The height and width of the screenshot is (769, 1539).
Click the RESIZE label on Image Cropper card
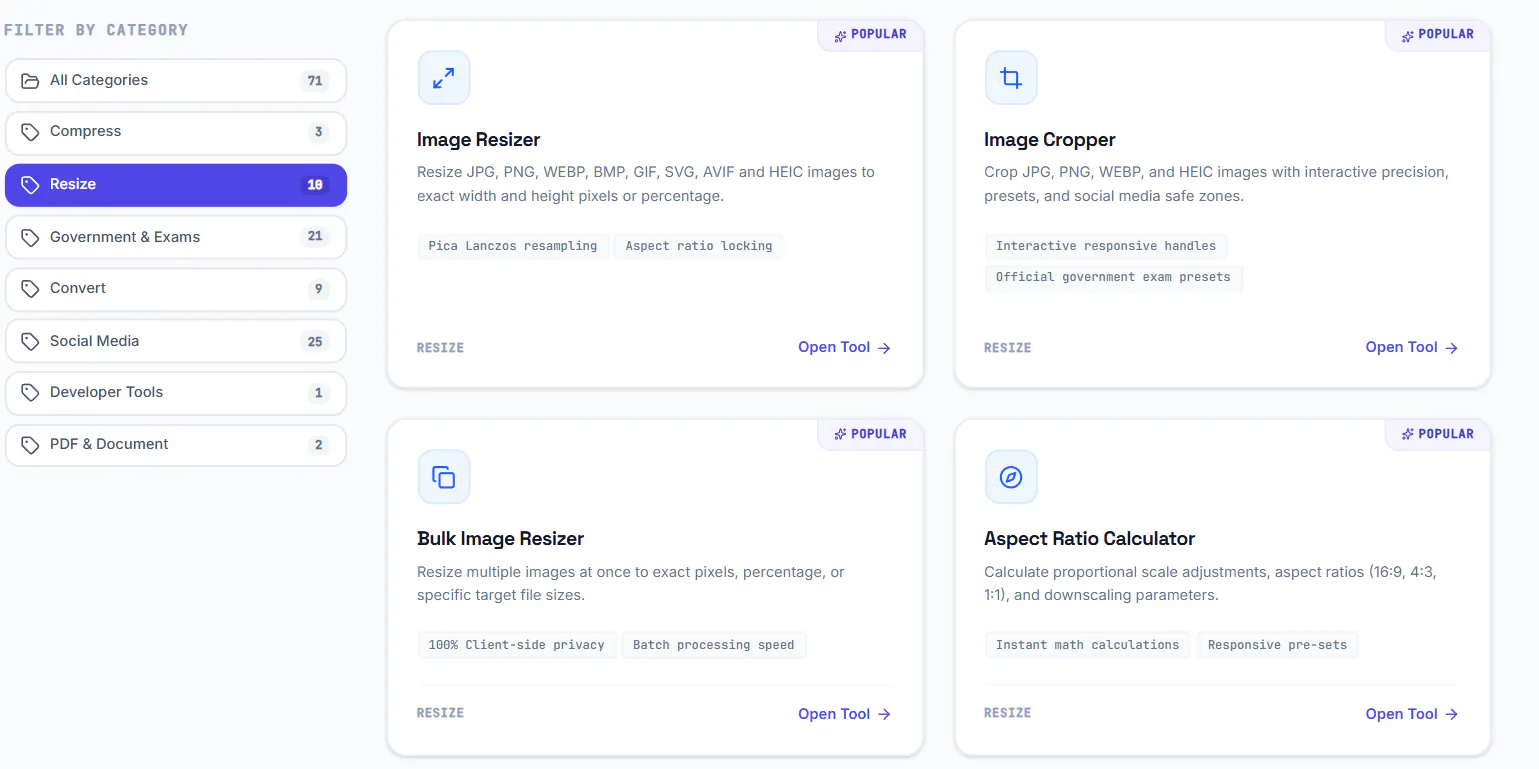[1008, 348]
